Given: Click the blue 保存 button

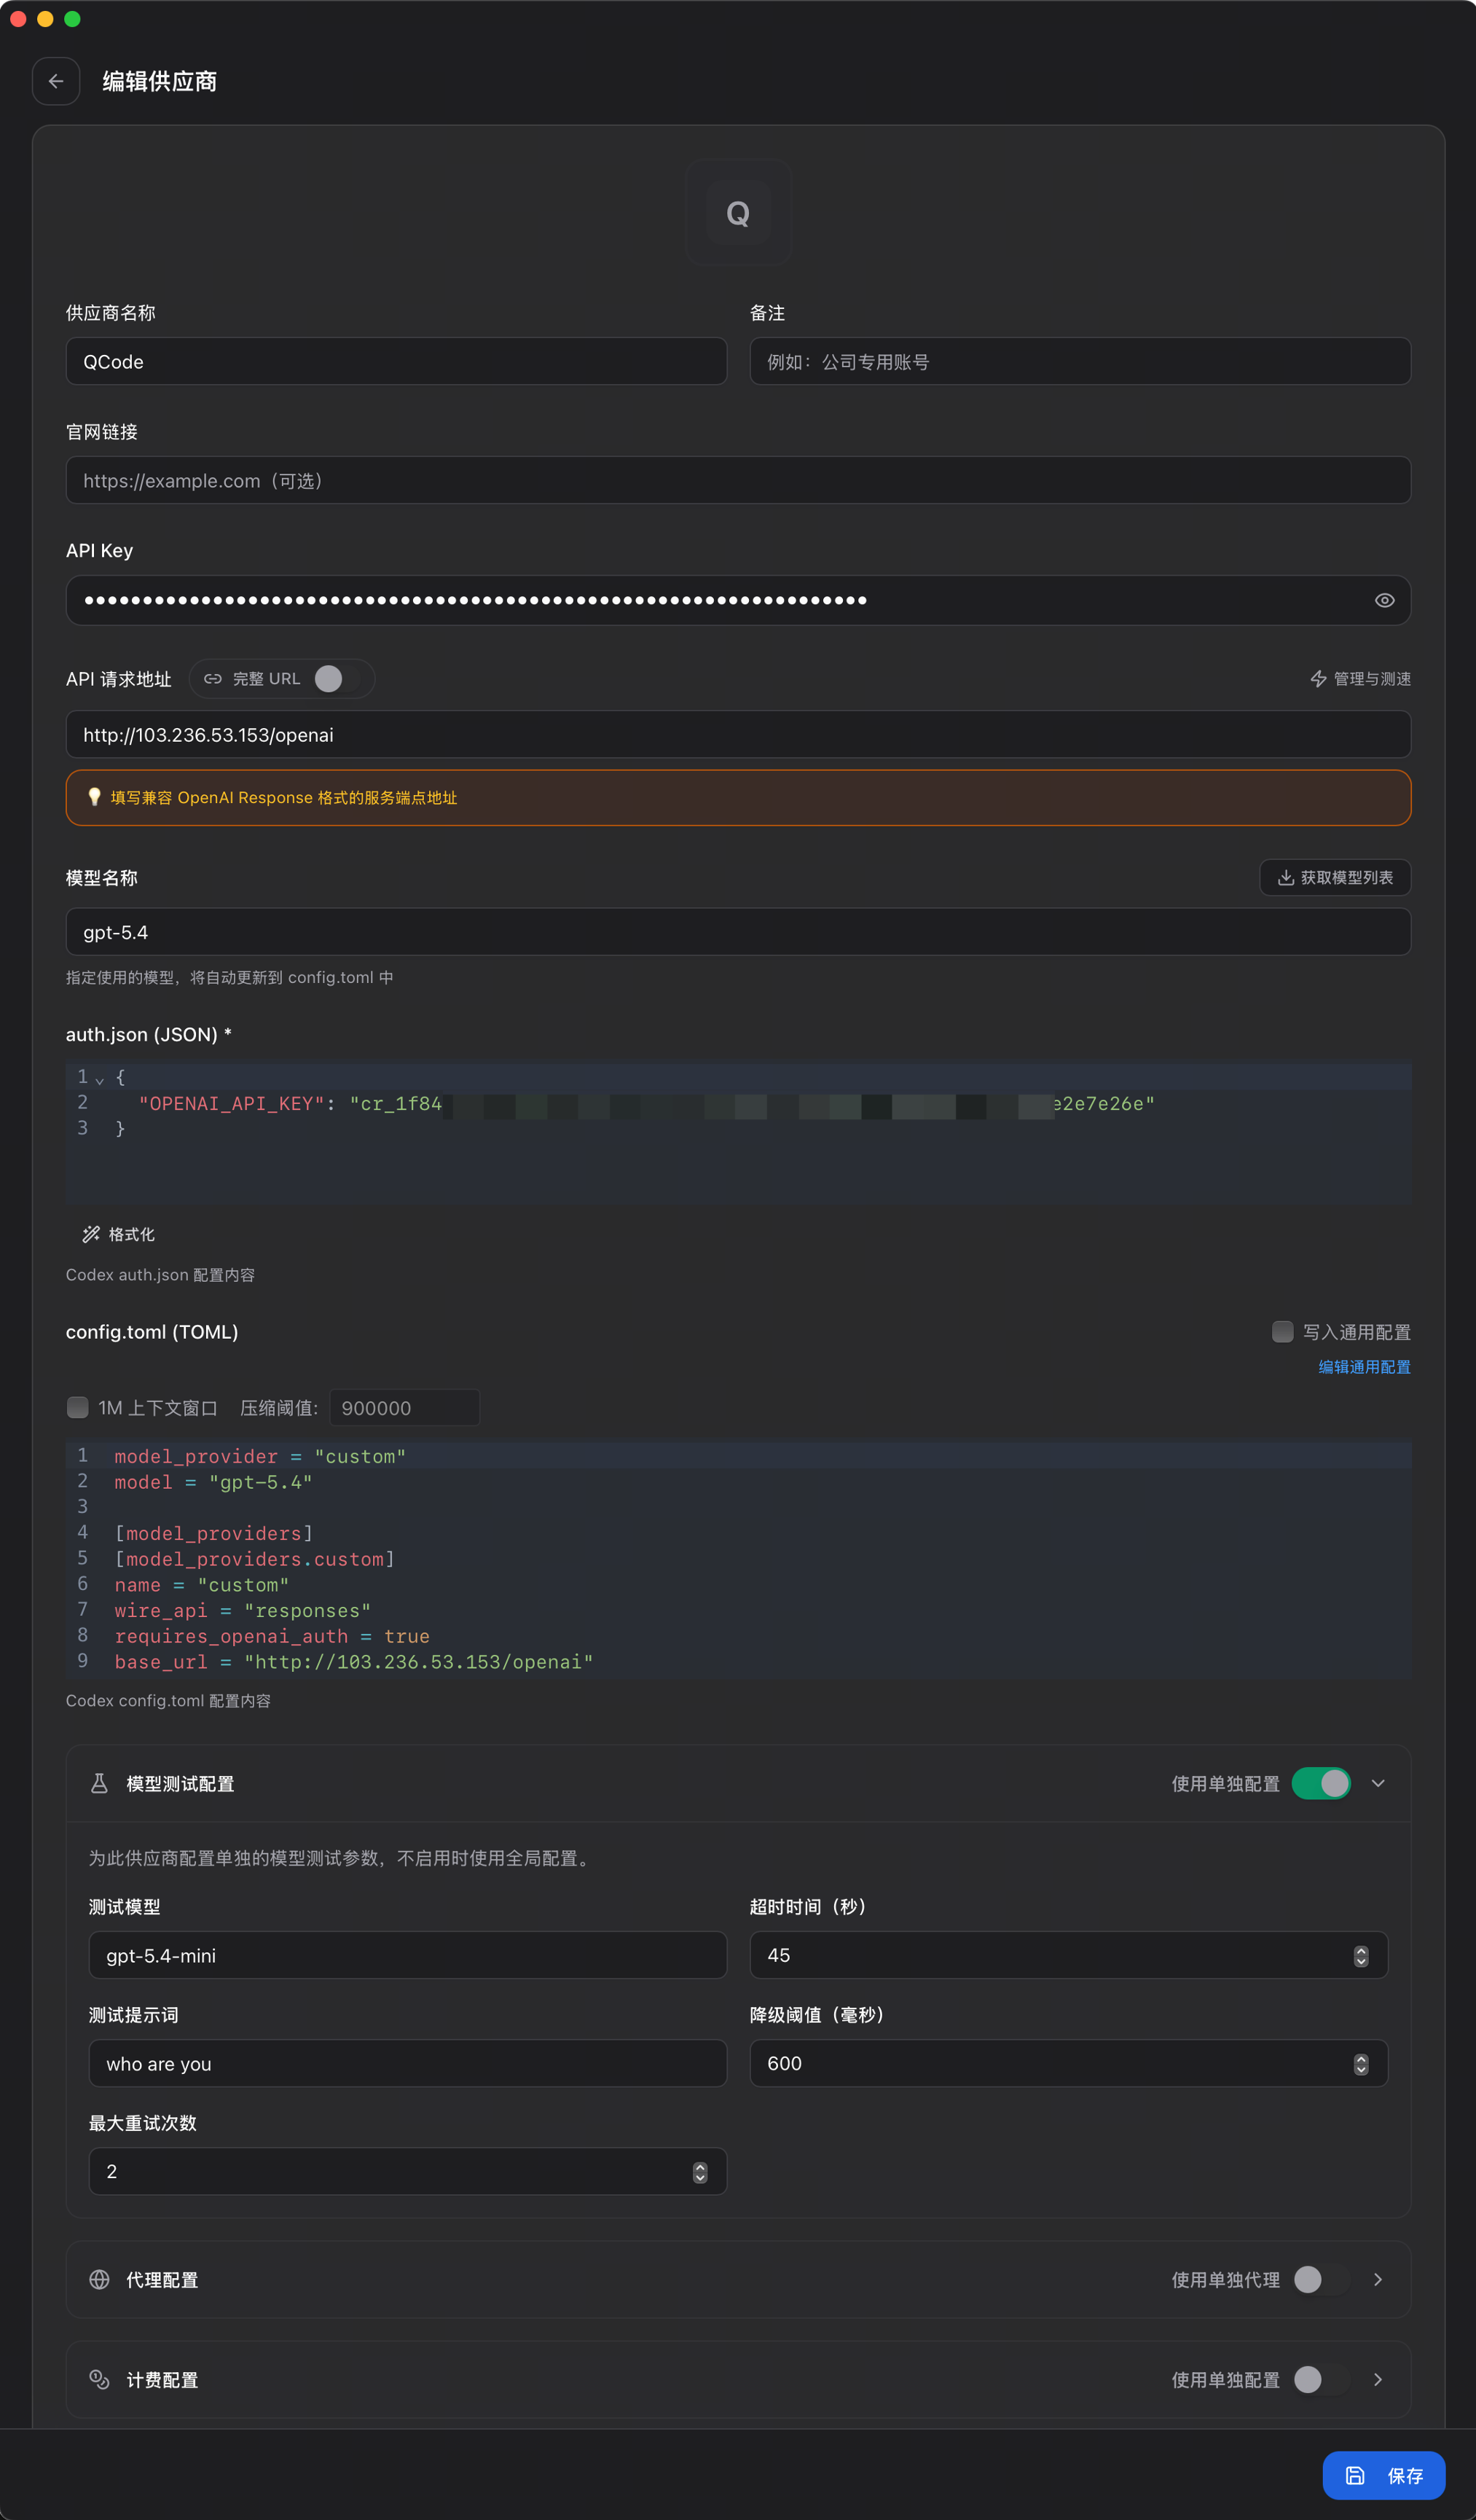Looking at the screenshot, I should point(1383,2475).
